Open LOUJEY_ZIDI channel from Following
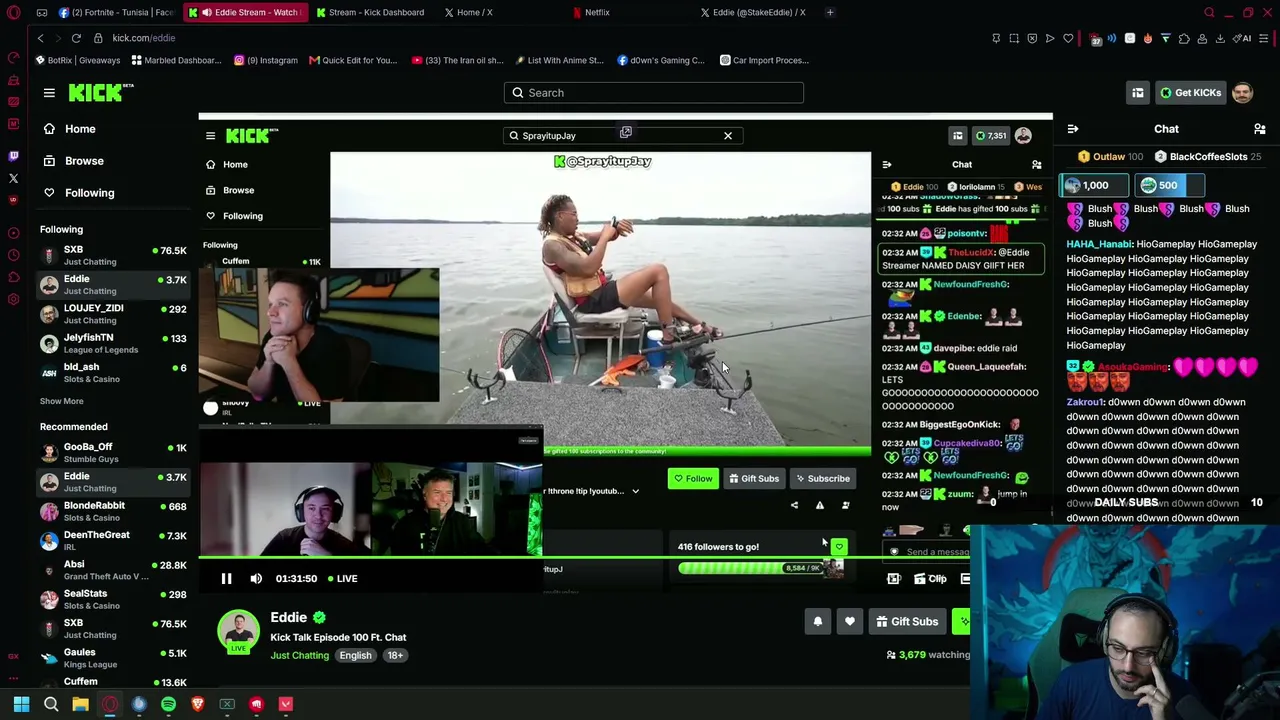 point(113,314)
